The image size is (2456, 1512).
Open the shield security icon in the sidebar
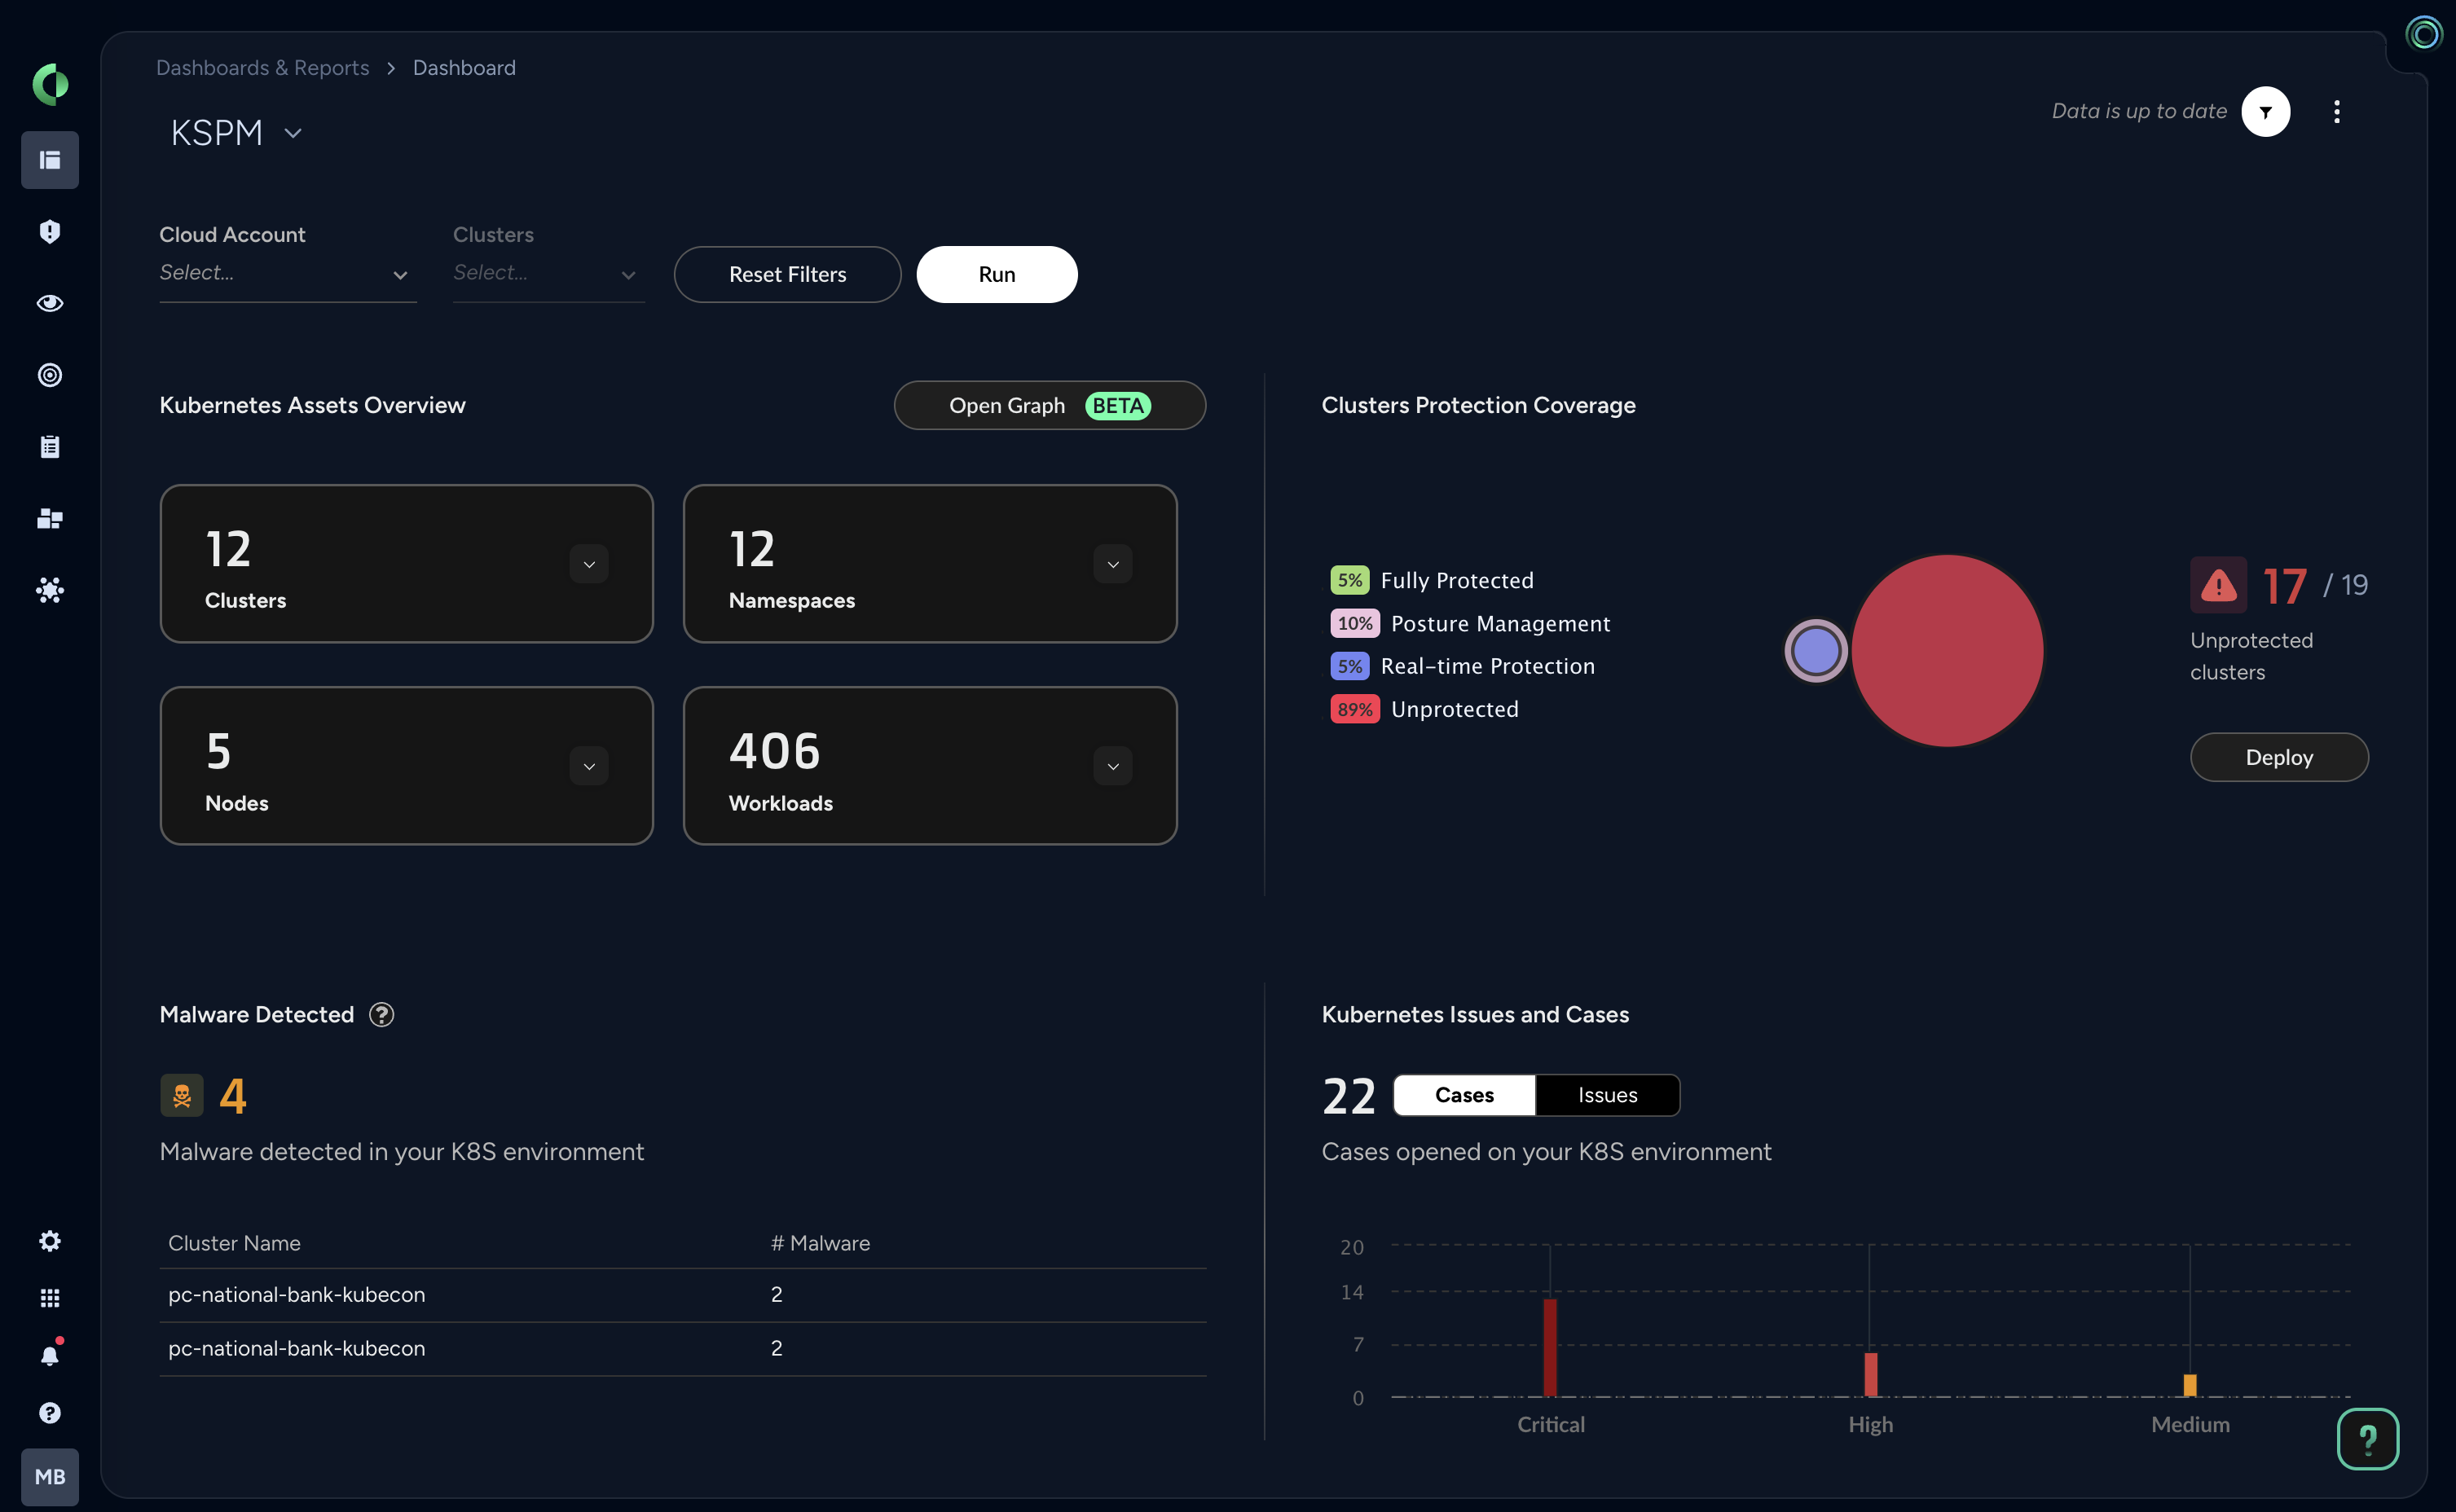(49, 231)
